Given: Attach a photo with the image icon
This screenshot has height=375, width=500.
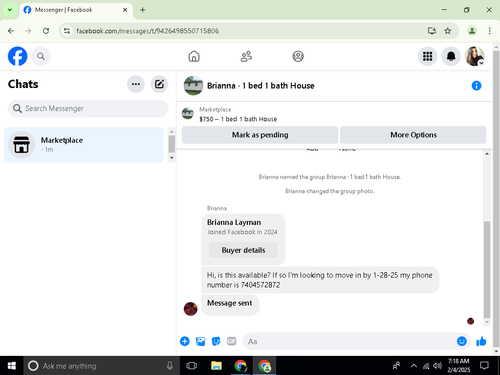Looking at the screenshot, I should (200, 341).
